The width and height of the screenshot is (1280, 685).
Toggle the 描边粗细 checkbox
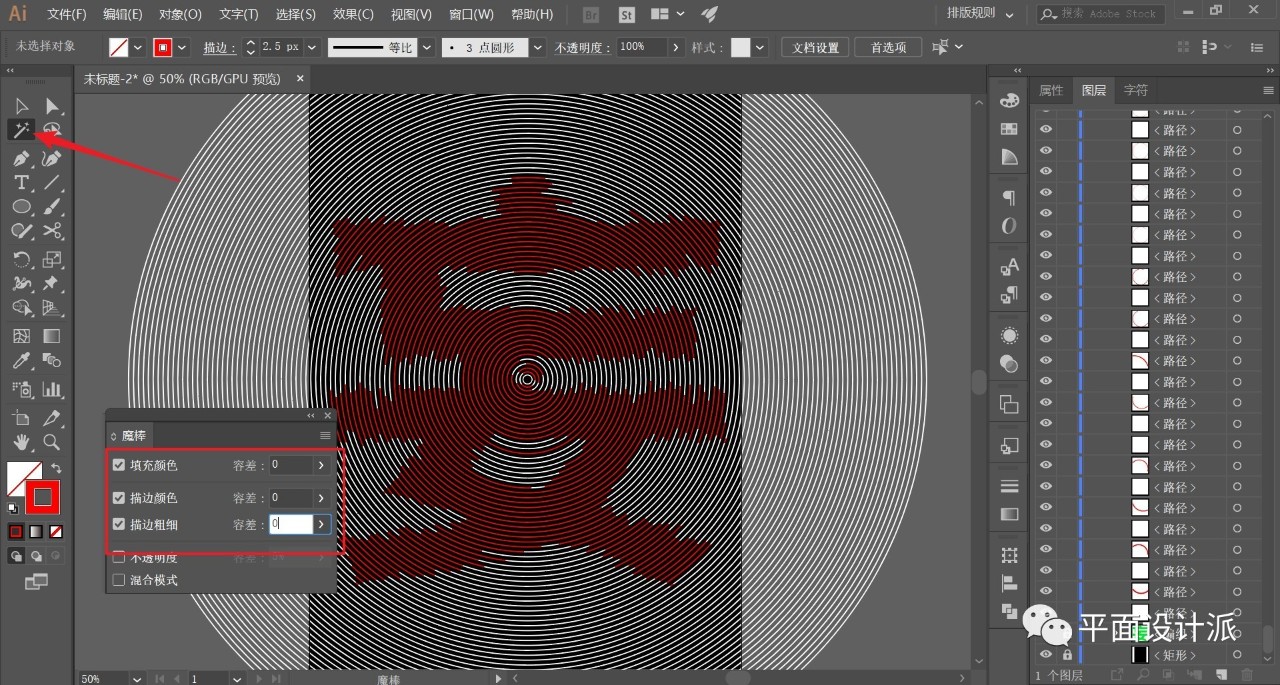tap(119, 524)
